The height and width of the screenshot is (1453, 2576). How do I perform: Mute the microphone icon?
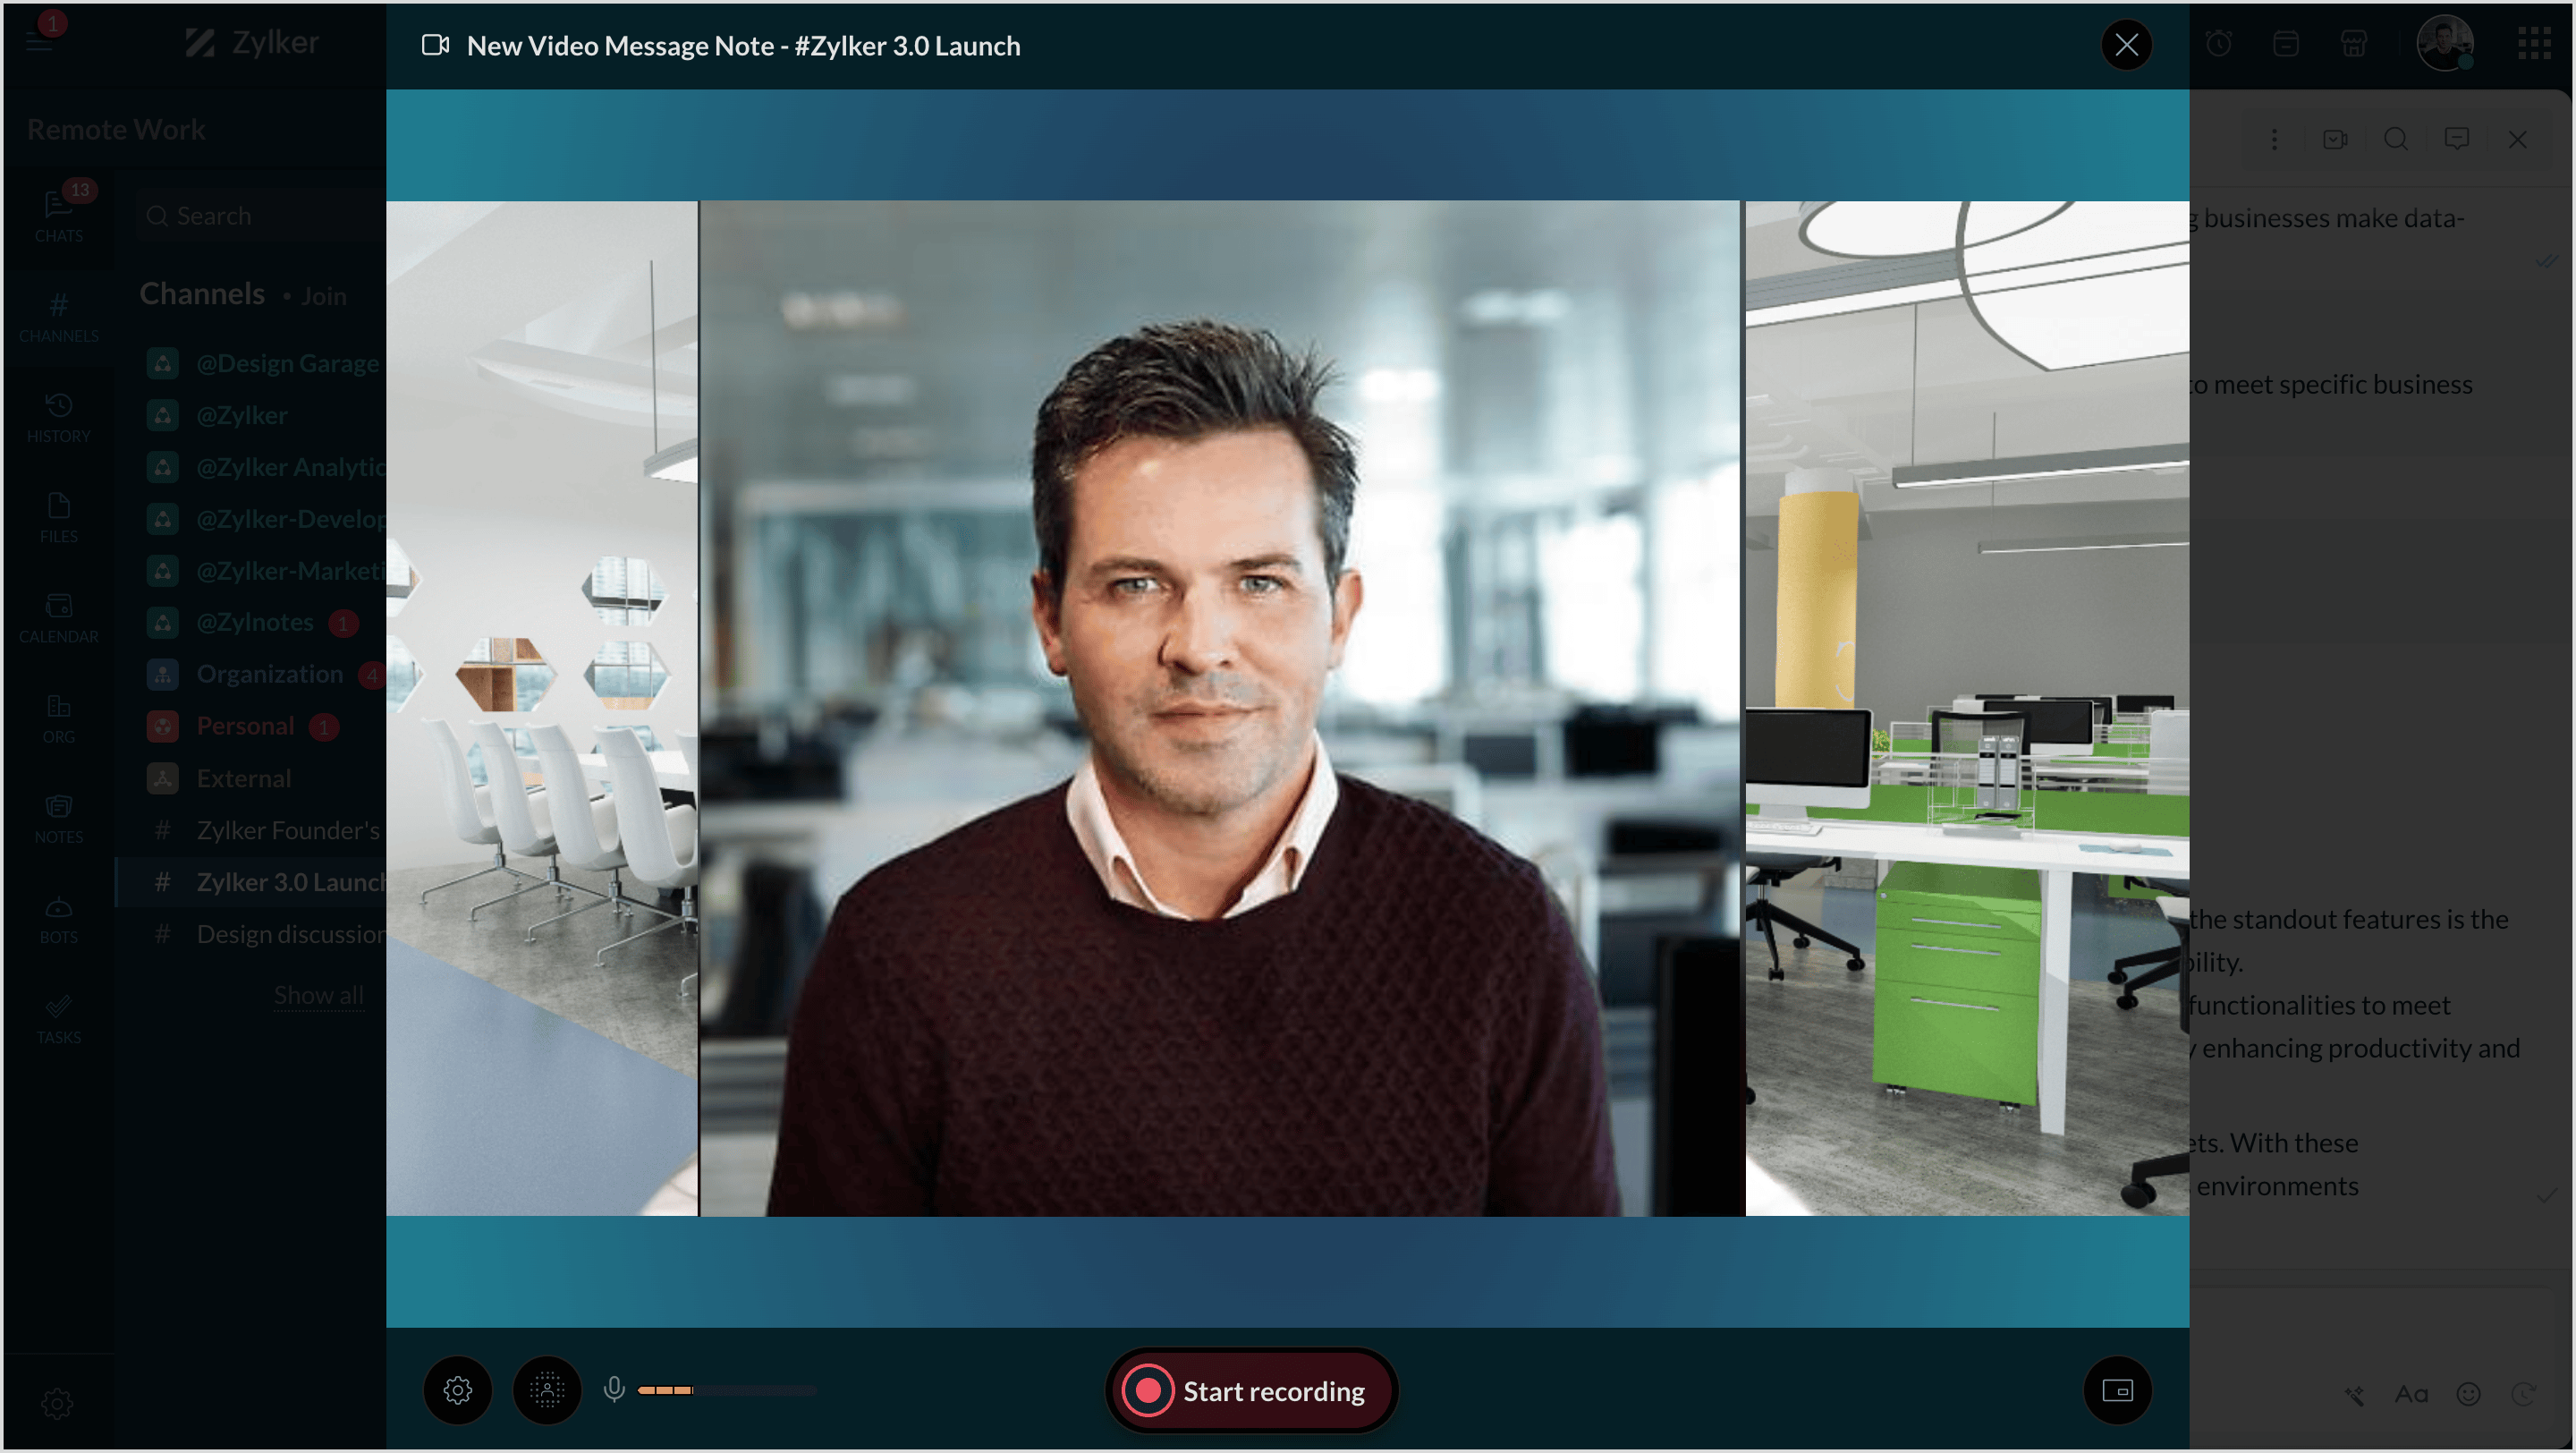click(614, 1390)
